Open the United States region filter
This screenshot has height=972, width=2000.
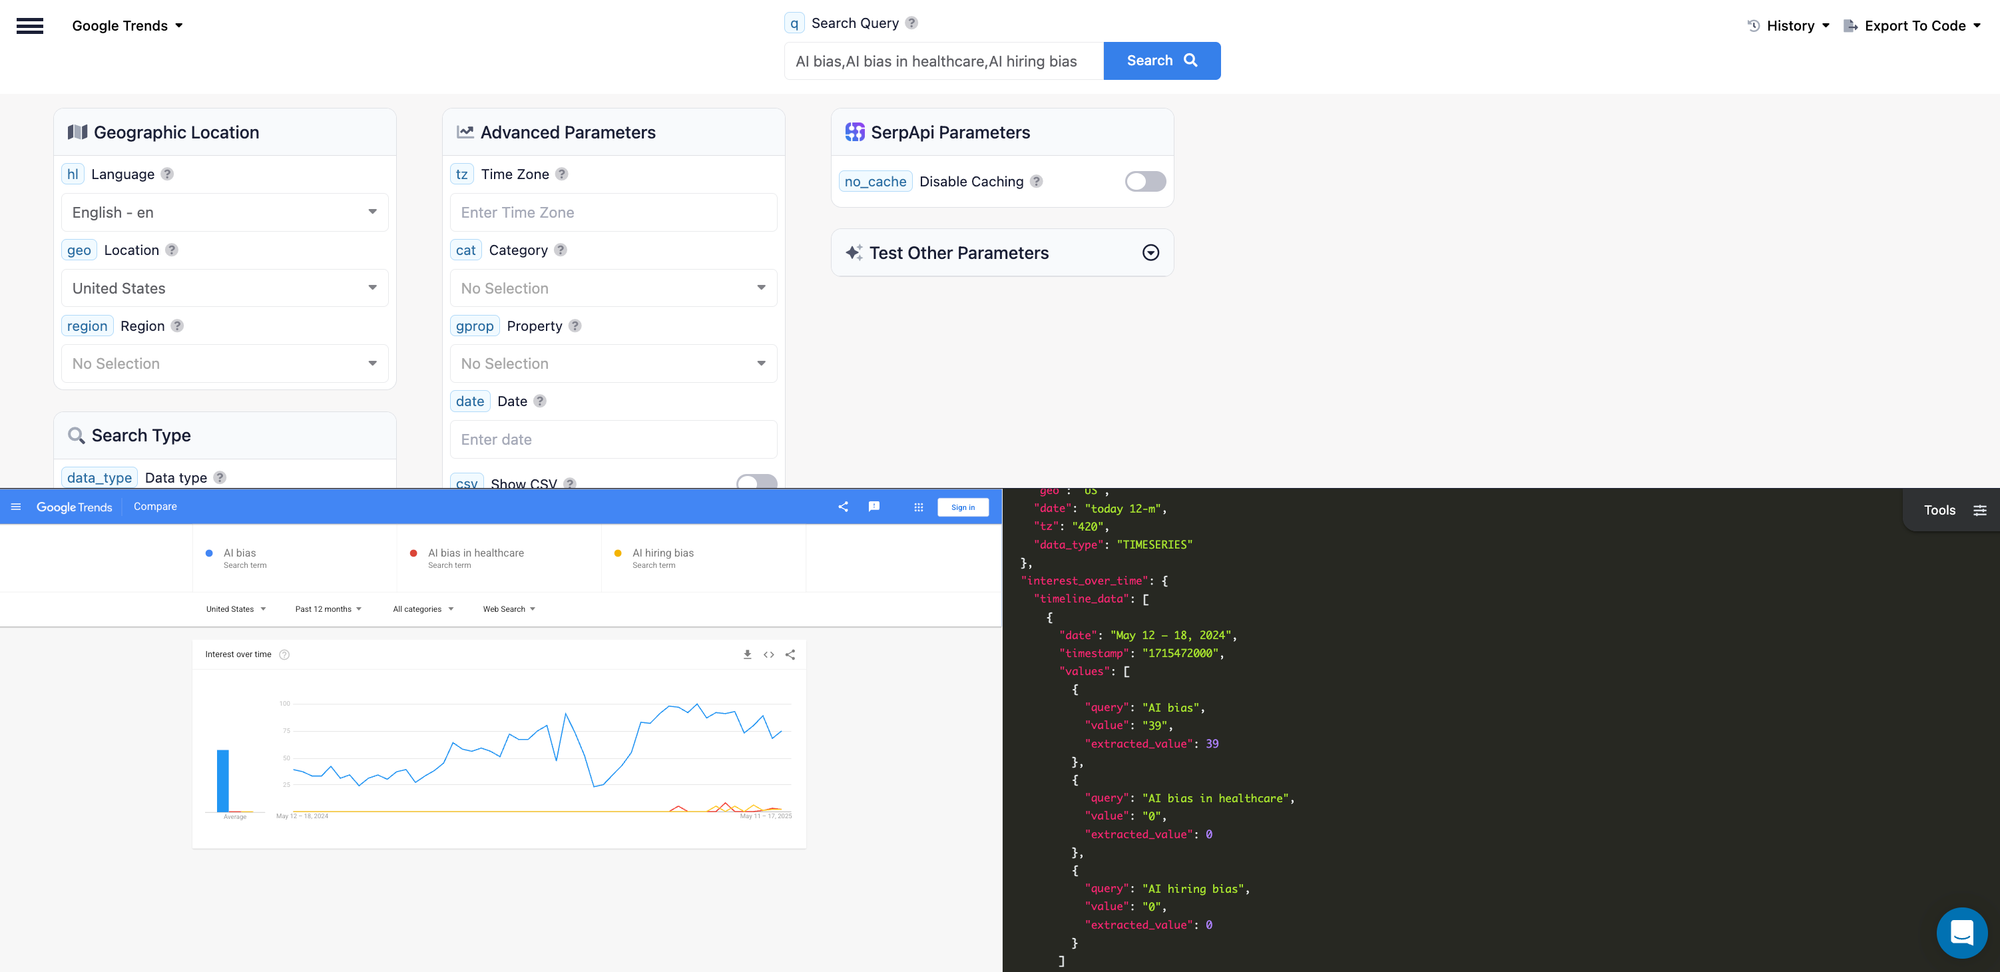236,609
